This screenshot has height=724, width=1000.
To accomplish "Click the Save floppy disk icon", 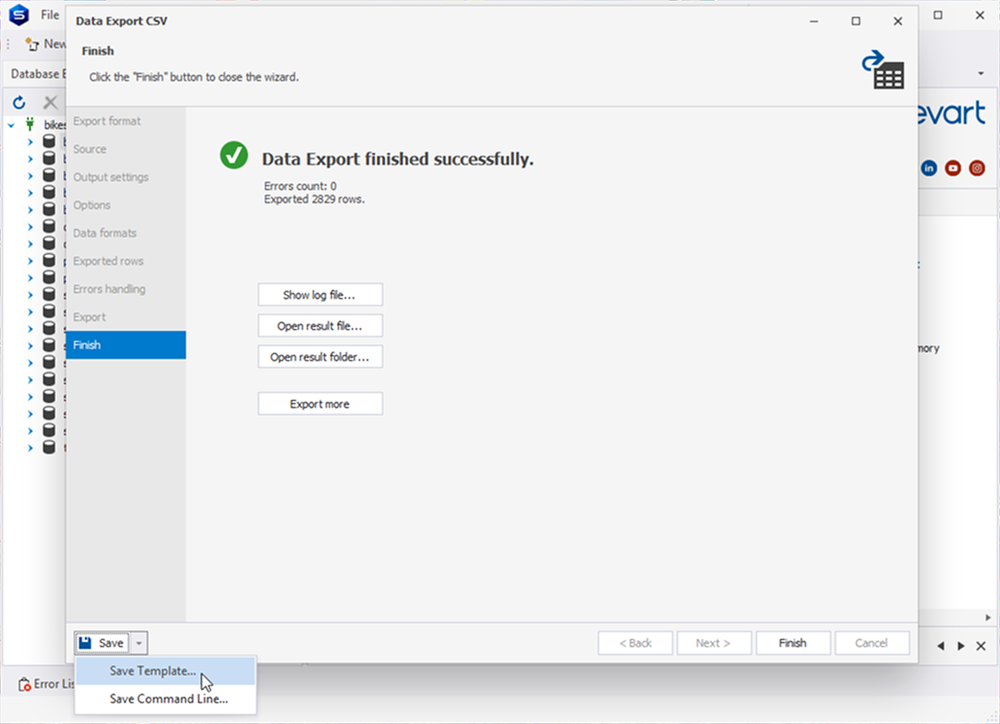I will tap(88, 643).
